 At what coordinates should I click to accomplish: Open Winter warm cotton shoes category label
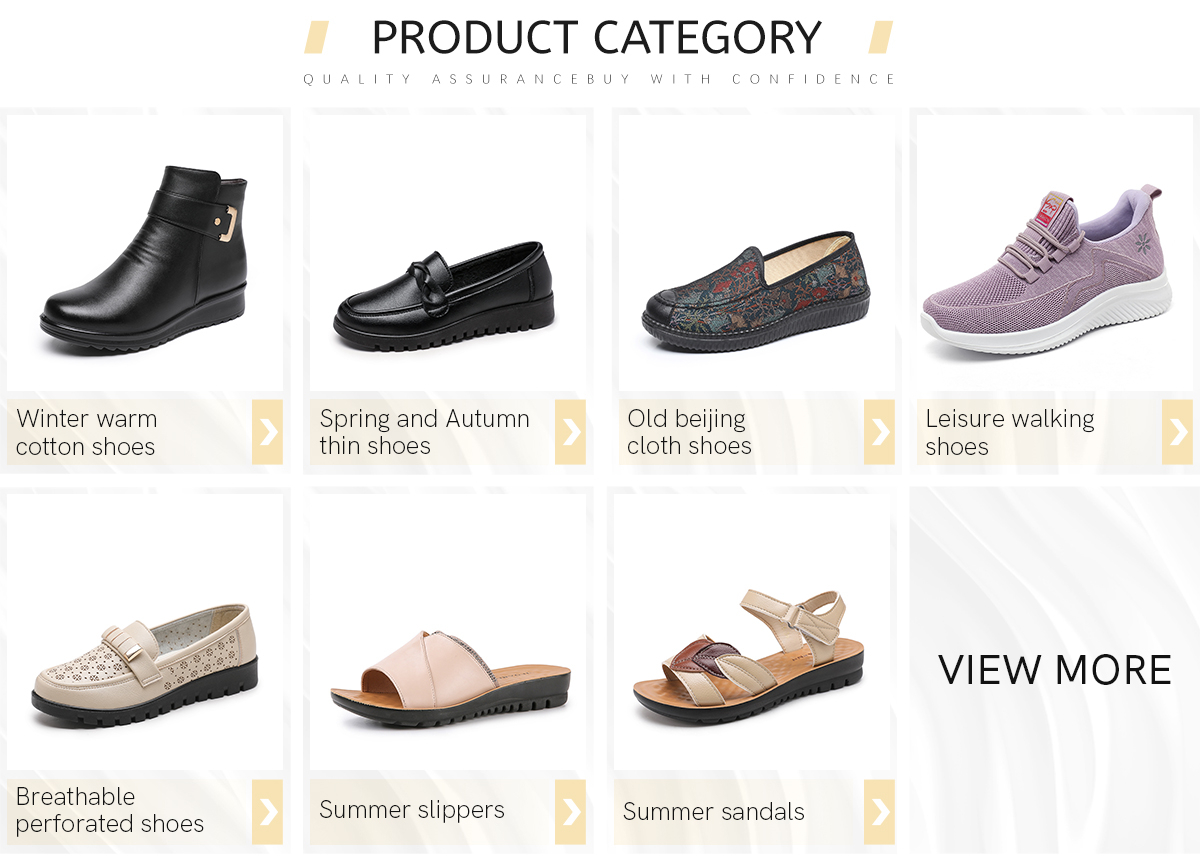[86, 432]
